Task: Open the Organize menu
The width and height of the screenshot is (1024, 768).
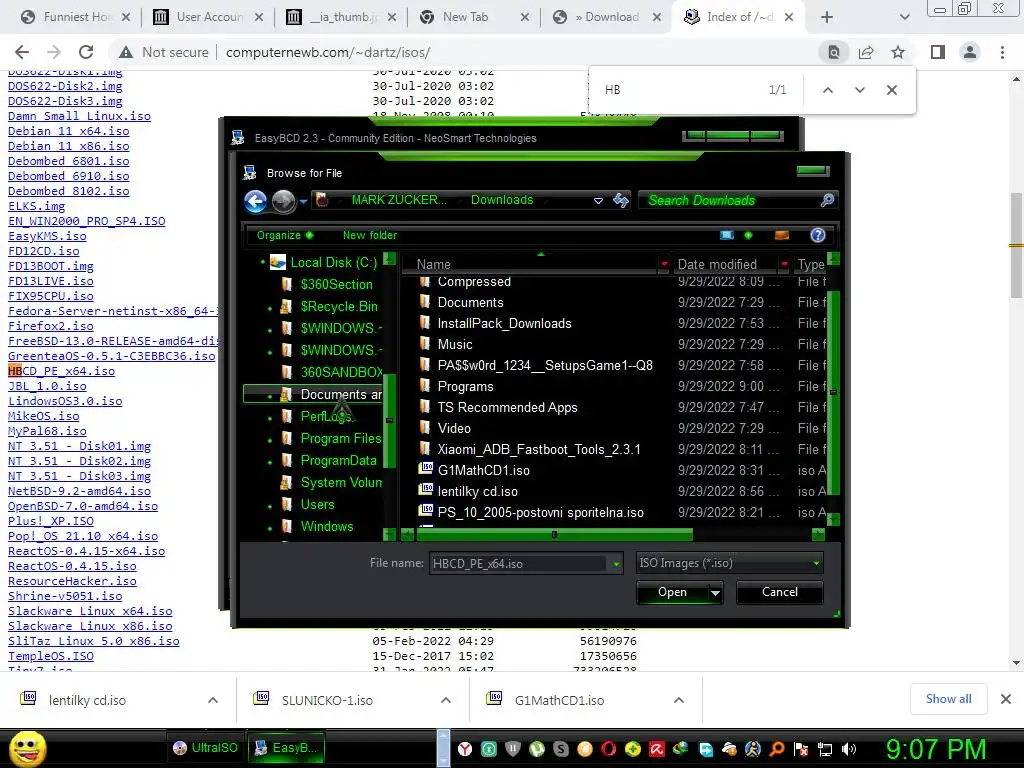Action: tap(285, 235)
